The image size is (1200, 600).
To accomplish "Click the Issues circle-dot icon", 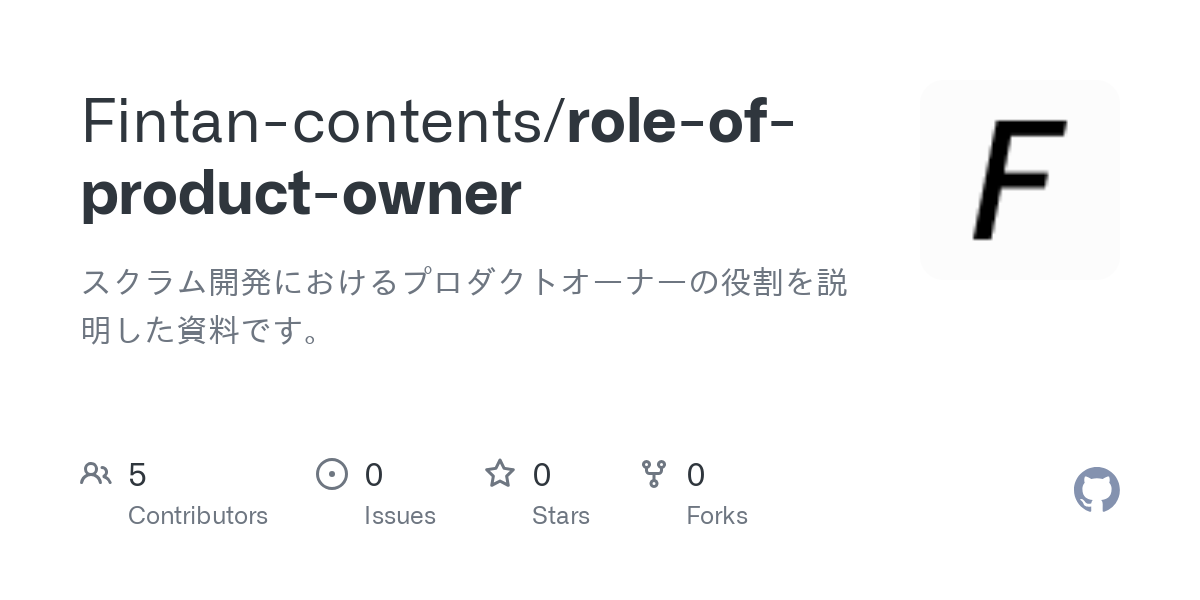I will pyautogui.click(x=332, y=474).
